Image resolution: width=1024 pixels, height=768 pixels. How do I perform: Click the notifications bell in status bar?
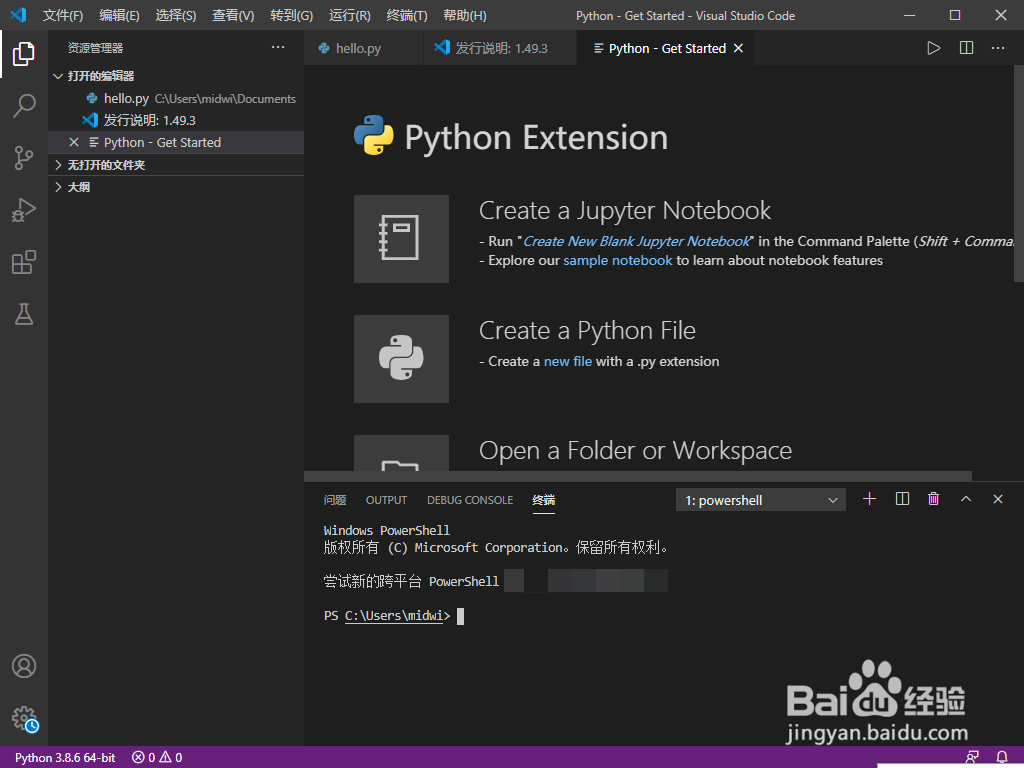coord(1001,758)
